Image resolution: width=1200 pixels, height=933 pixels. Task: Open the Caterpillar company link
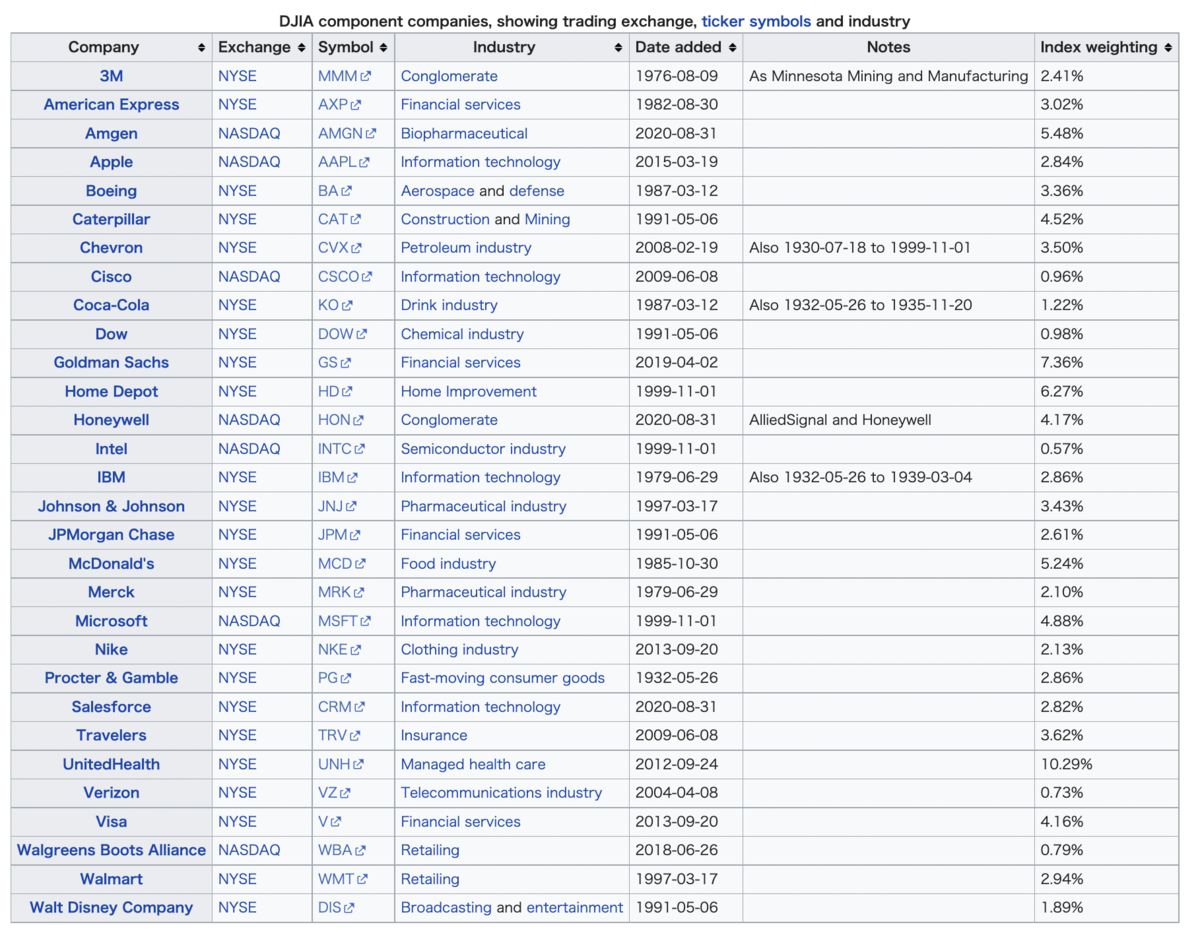point(111,219)
